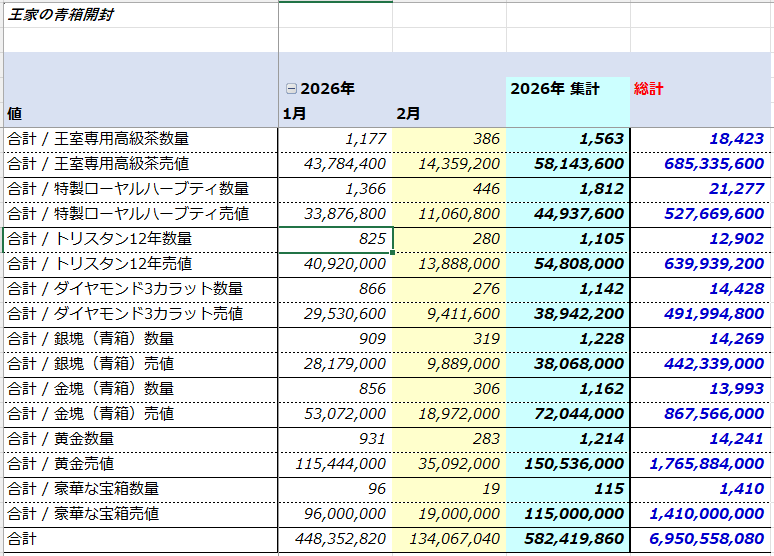Select grand total 21,277 for 特製ローヤルハーブティ数量
The width and height of the screenshot is (774, 556).
click(x=738, y=189)
